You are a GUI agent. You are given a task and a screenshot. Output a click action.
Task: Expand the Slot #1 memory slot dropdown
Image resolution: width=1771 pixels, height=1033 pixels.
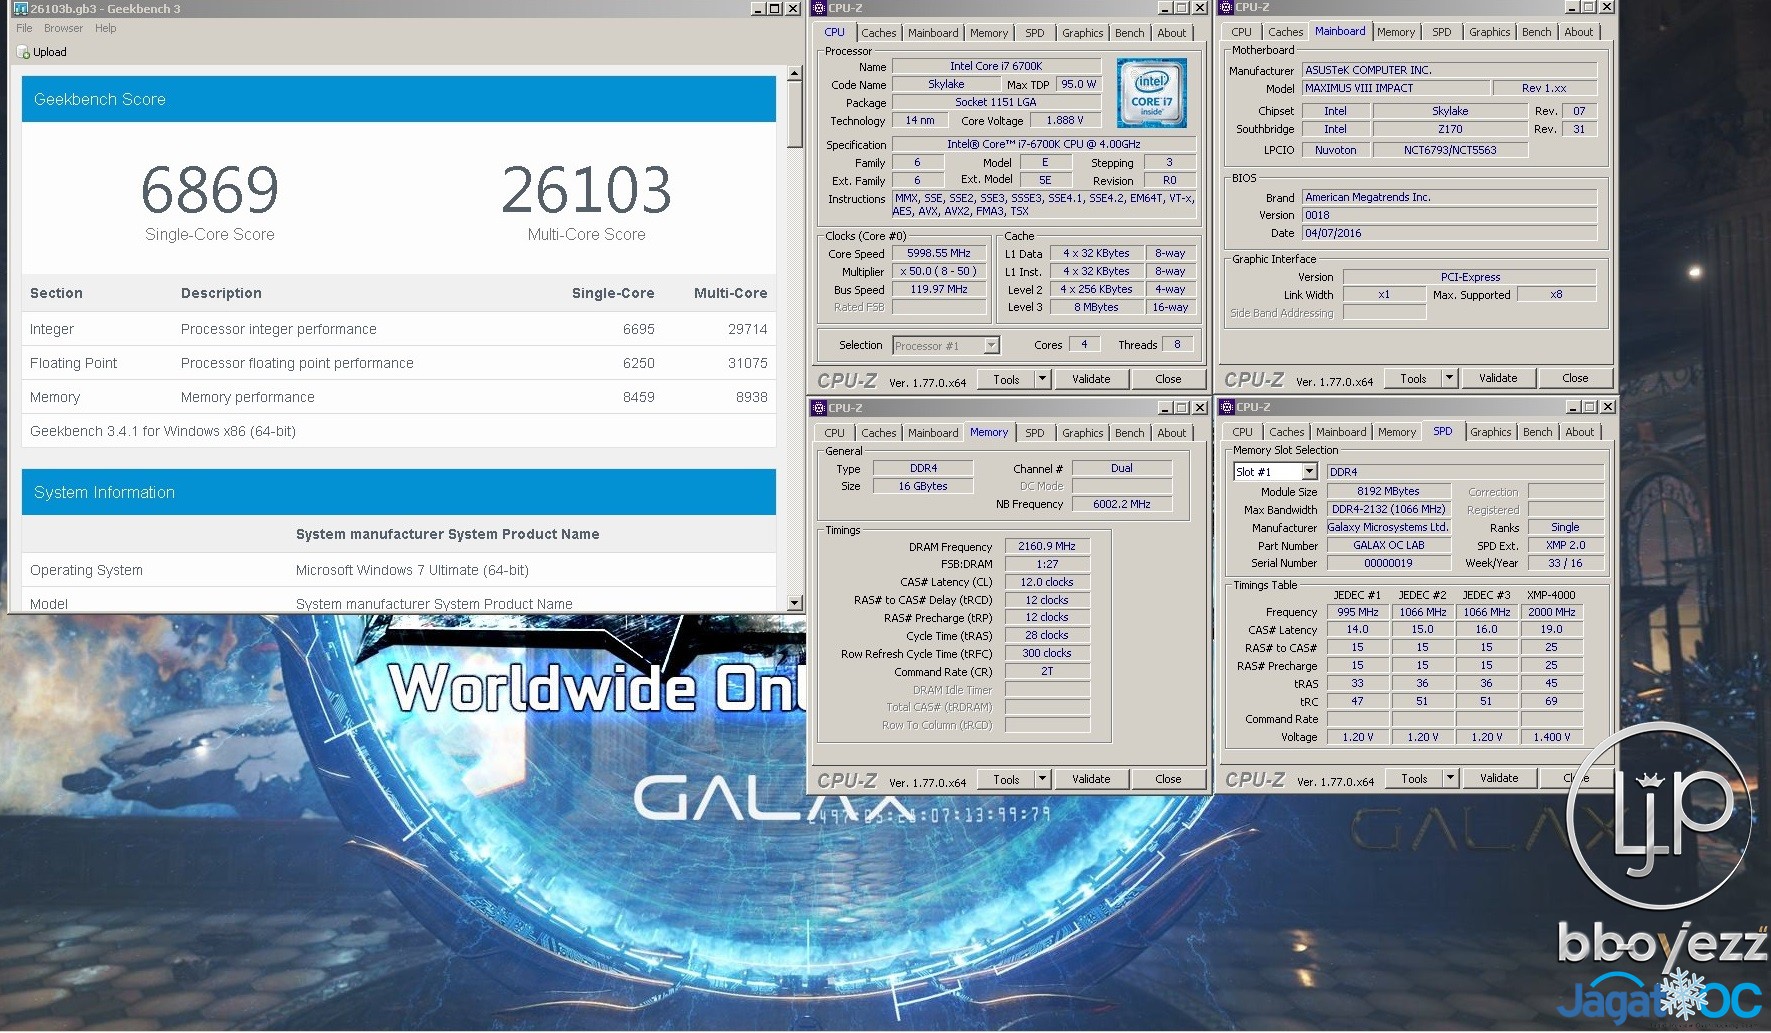(x=1309, y=472)
